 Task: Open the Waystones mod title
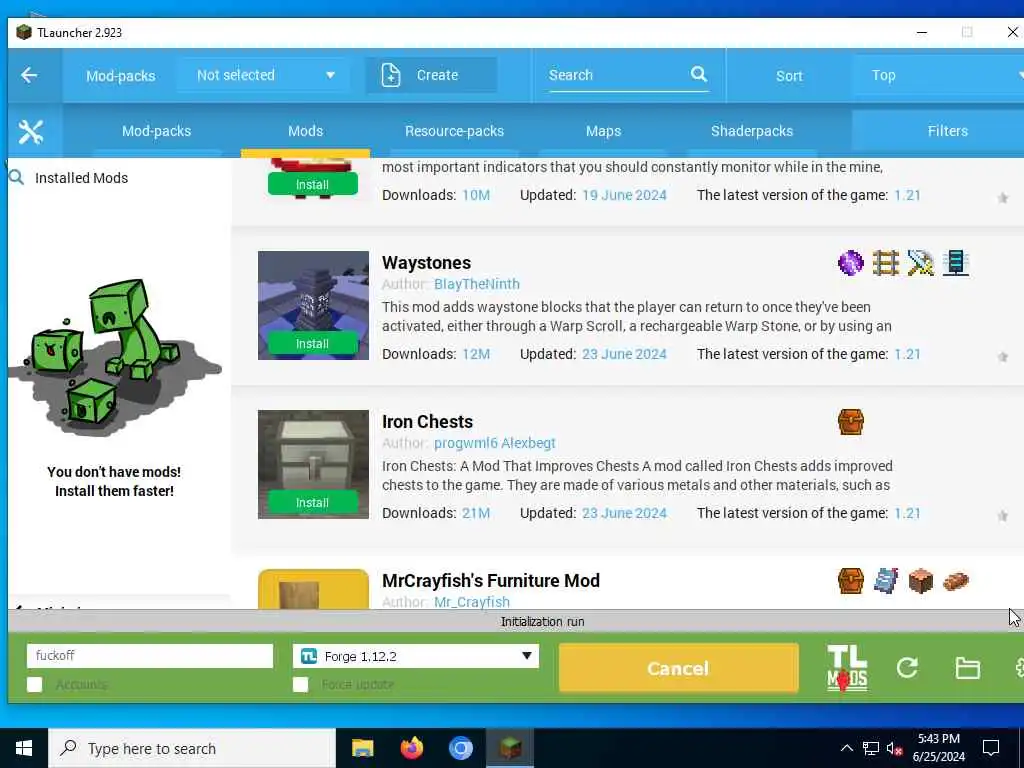426,263
